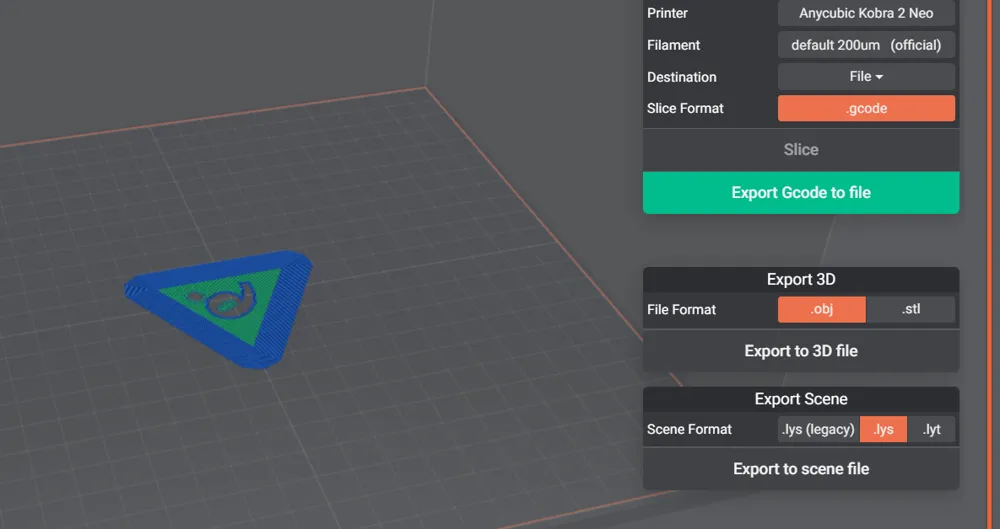
Task: Choose the .obj file format option
Action: 821,309
